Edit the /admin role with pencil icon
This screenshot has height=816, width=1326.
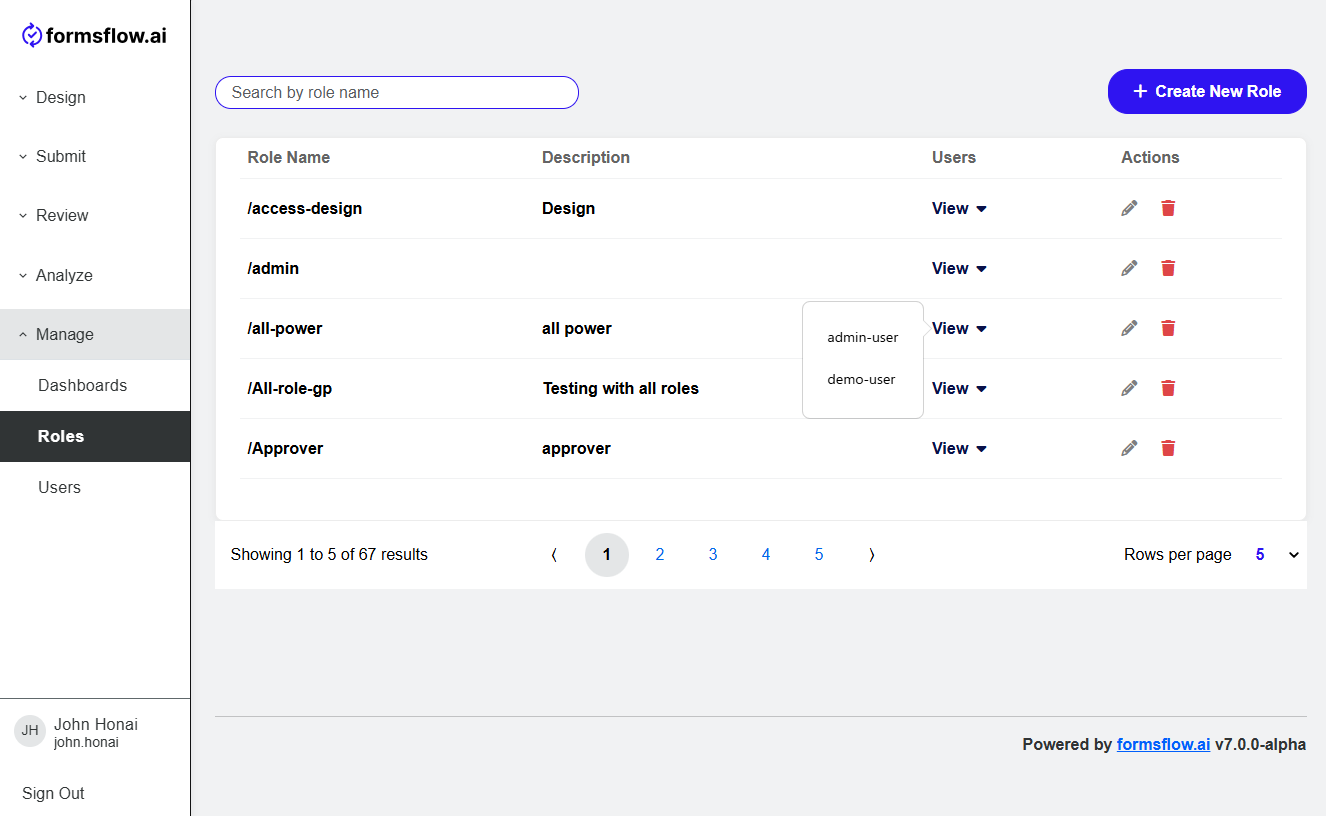[1129, 268]
